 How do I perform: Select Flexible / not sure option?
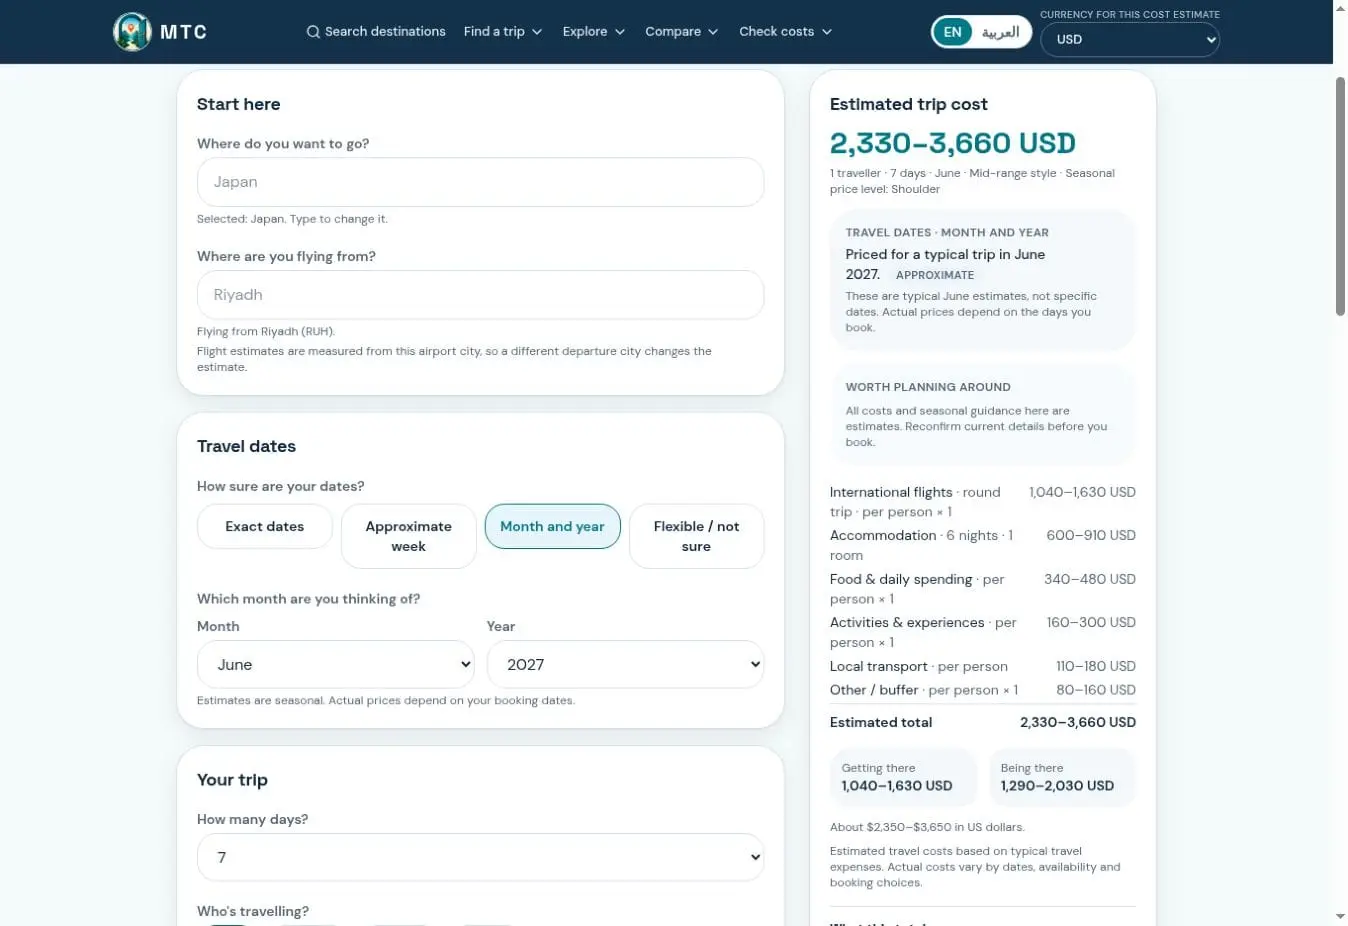(x=697, y=536)
